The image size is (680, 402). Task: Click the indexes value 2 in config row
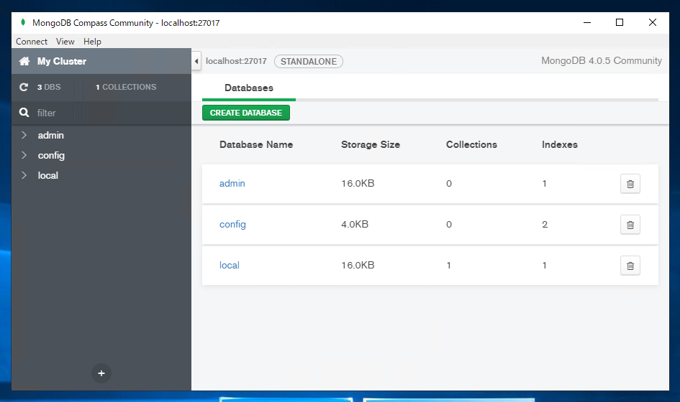pos(545,224)
